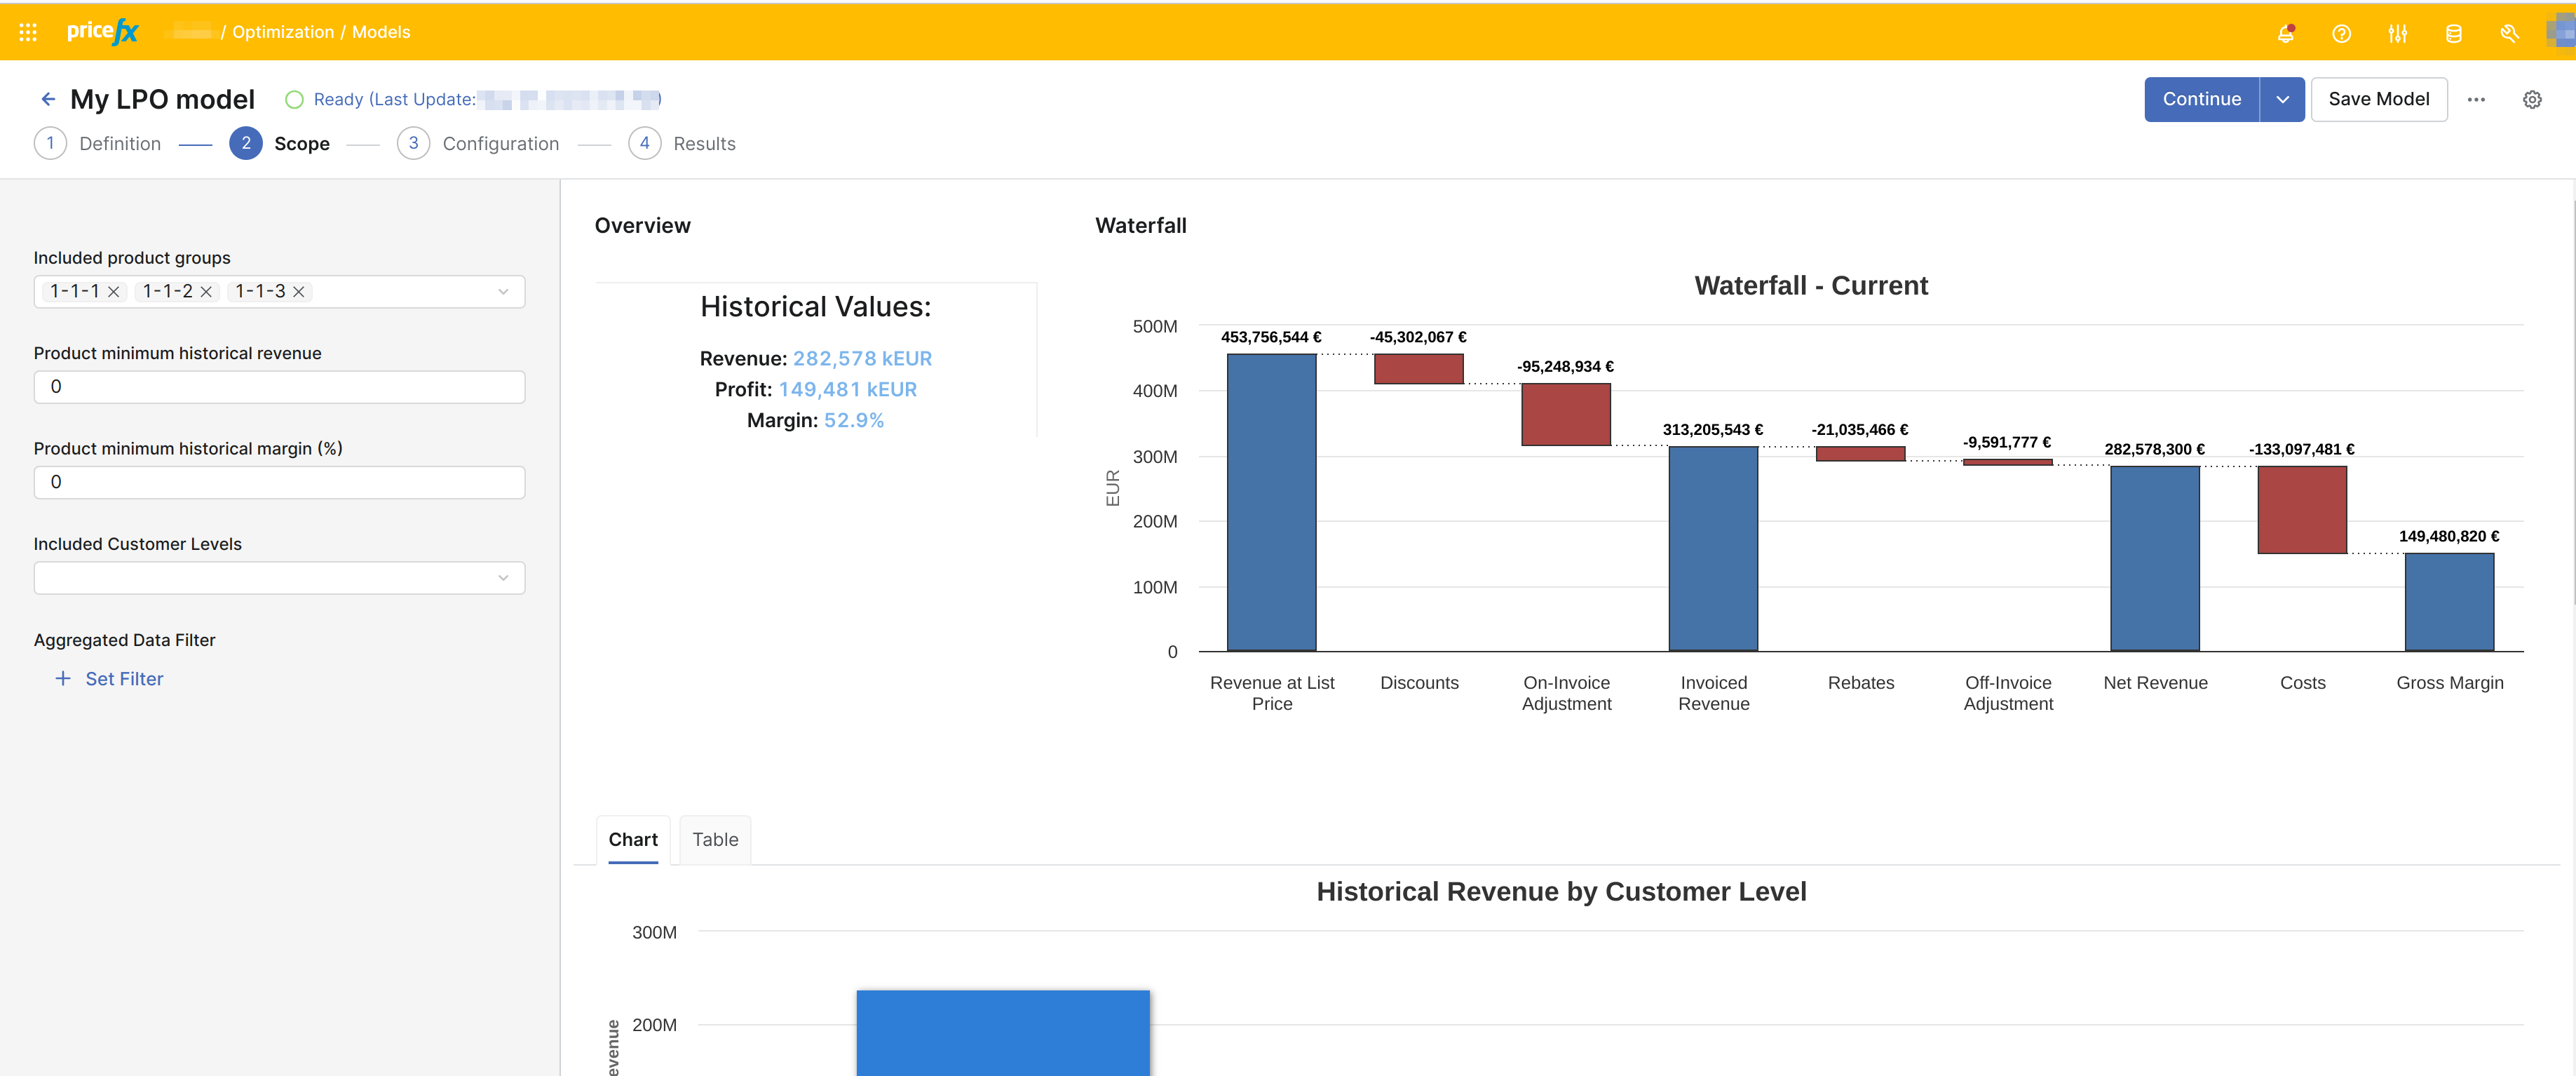Remove the 1-1-1 product group tag
2576x1076 pixels.
point(114,292)
